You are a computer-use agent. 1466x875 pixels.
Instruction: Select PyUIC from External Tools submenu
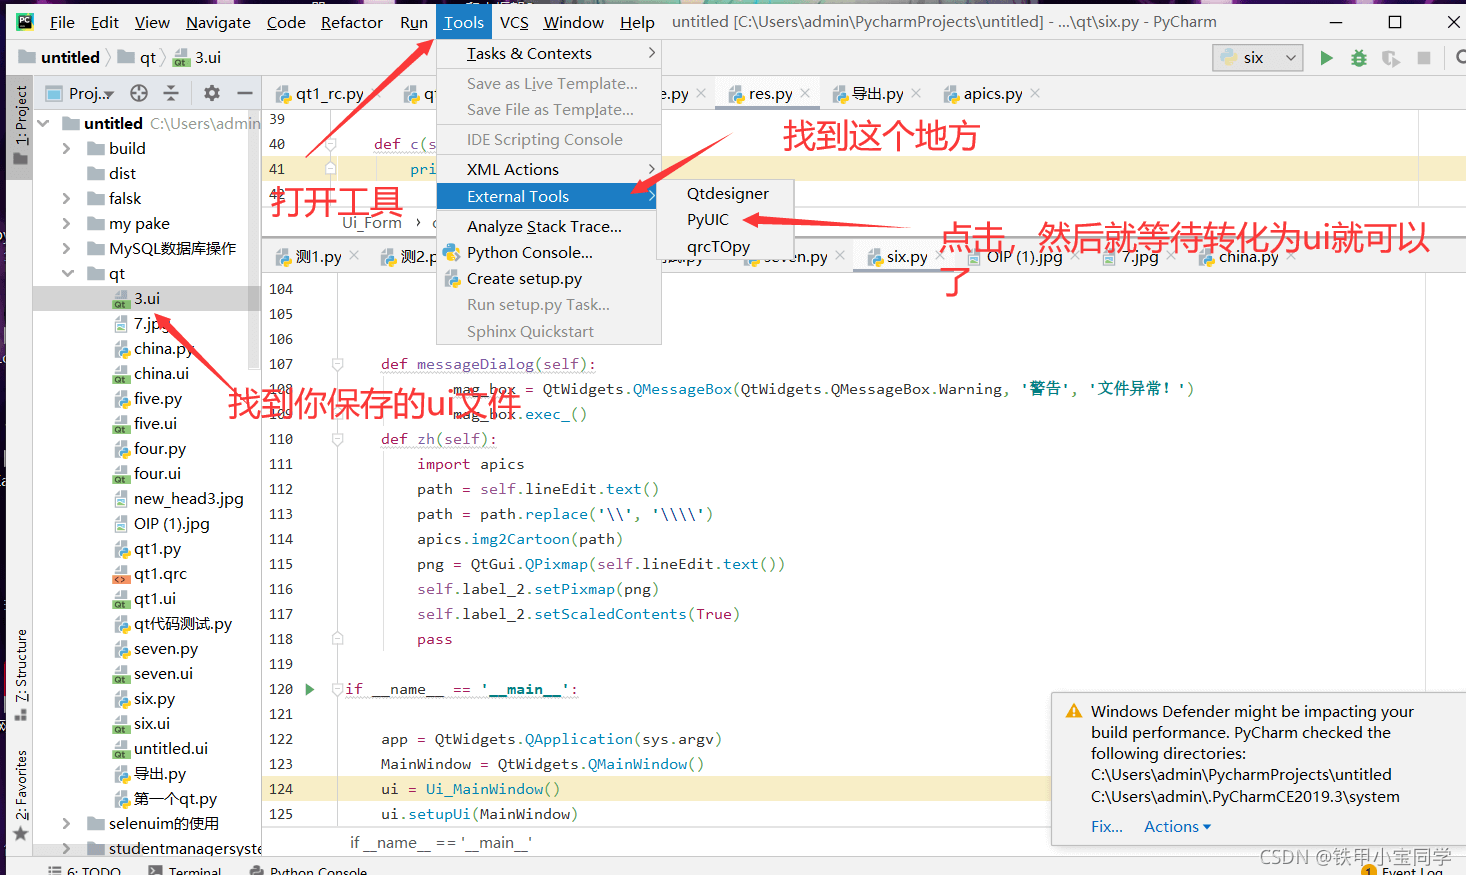click(708, 220)
